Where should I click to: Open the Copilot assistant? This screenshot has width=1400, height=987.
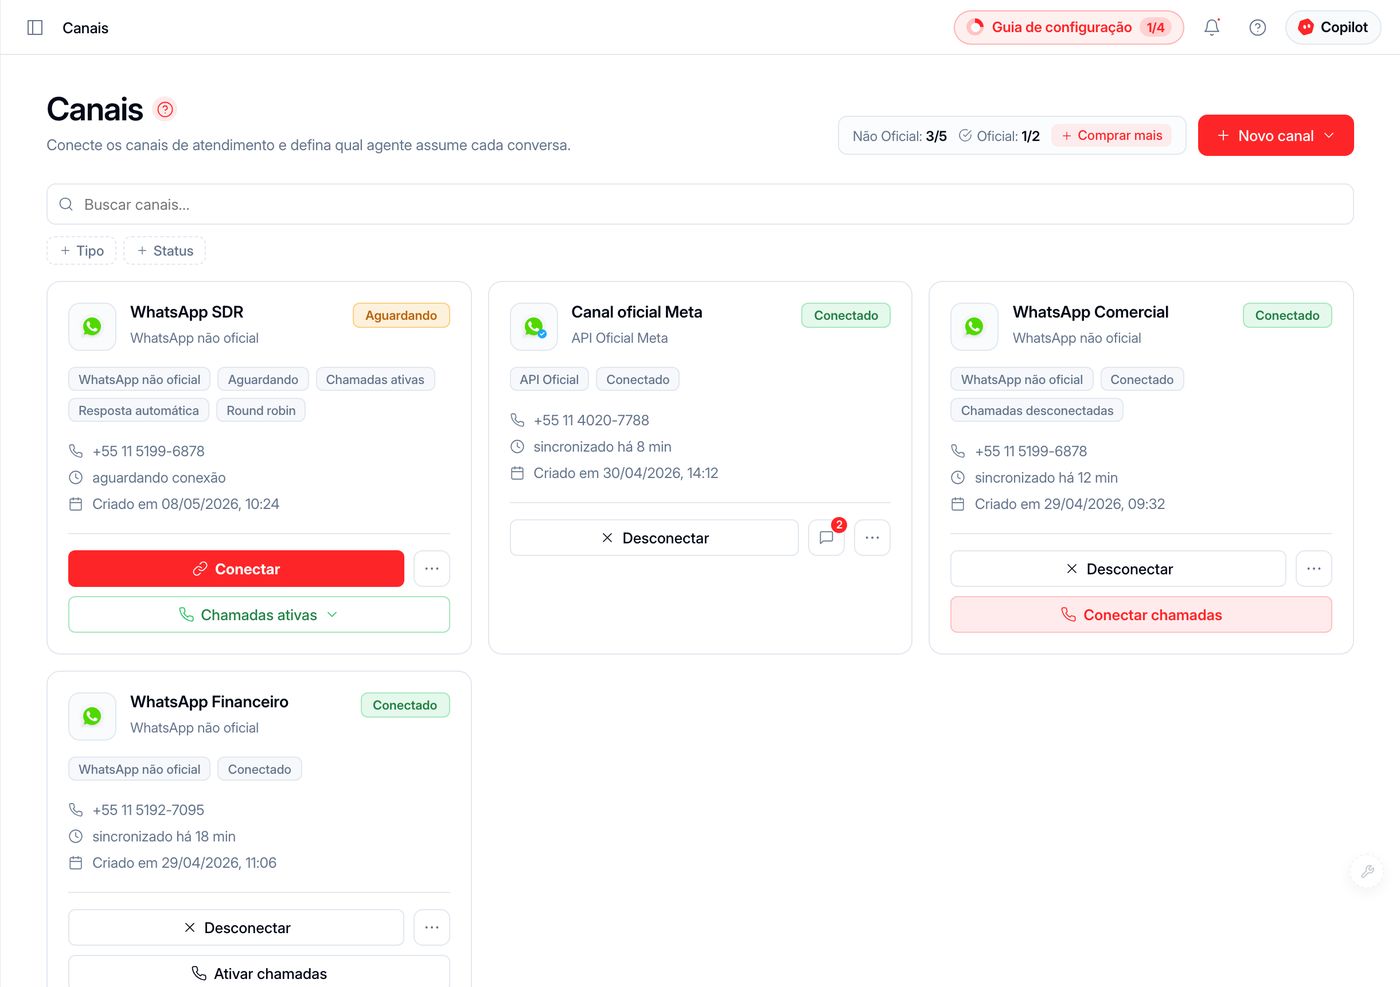tap(1333, 28)
